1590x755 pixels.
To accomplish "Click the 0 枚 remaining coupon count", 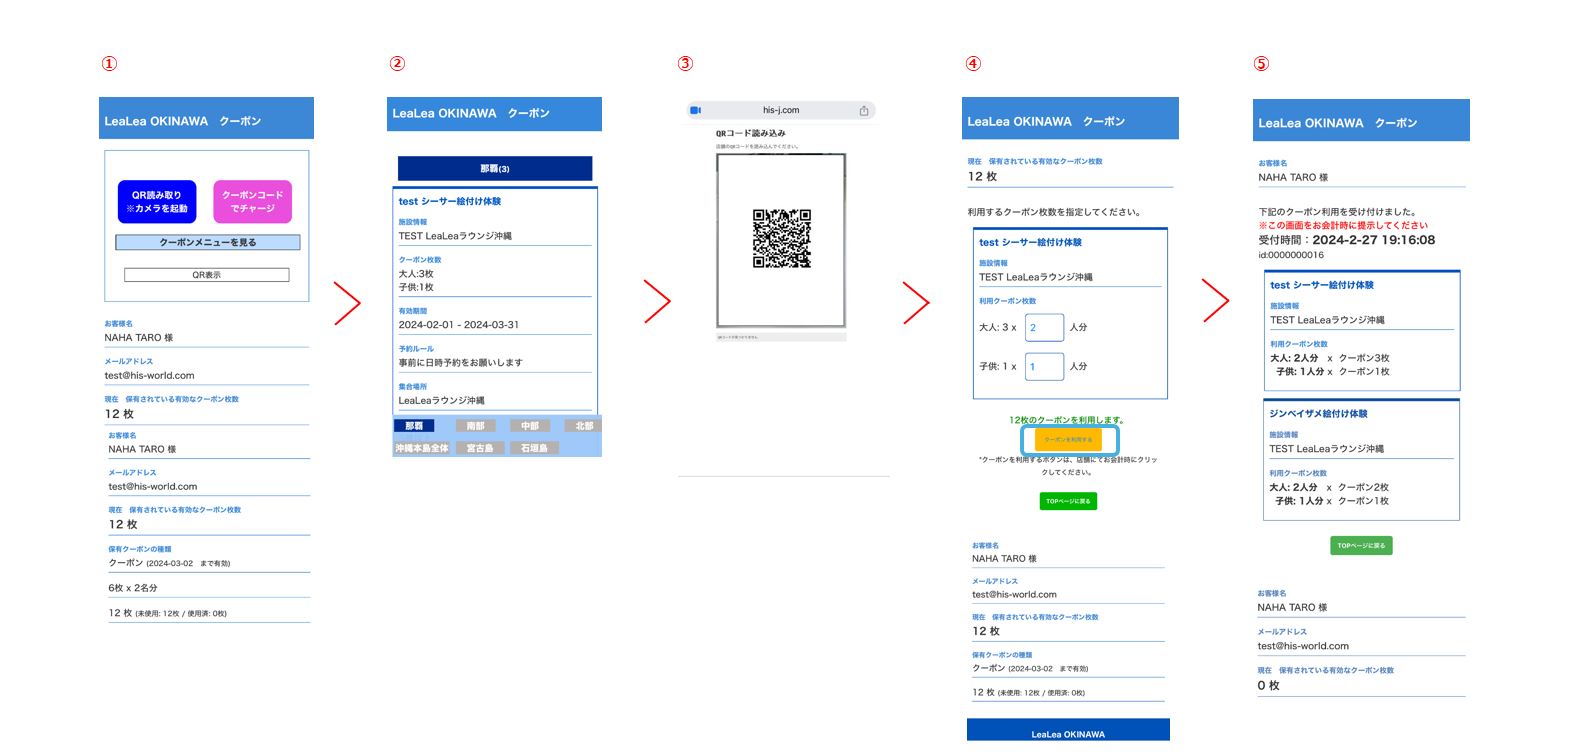I will point(1268,686).
